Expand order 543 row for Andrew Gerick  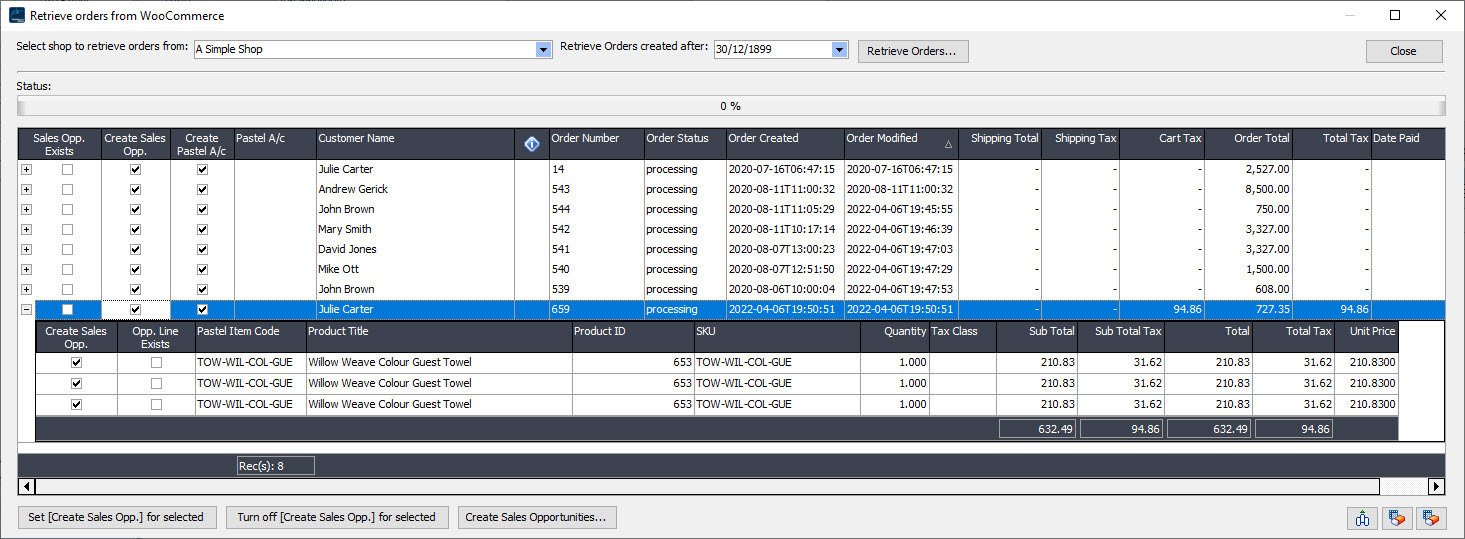pos(26,190)
